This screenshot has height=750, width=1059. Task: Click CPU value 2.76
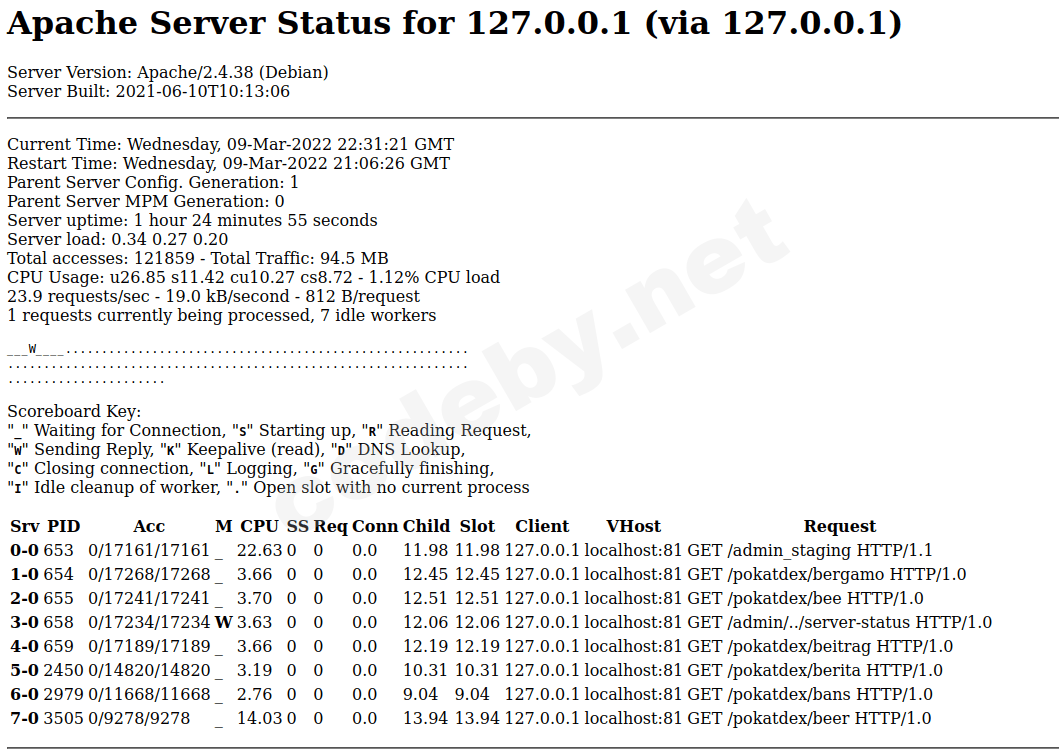coord(255,695)
